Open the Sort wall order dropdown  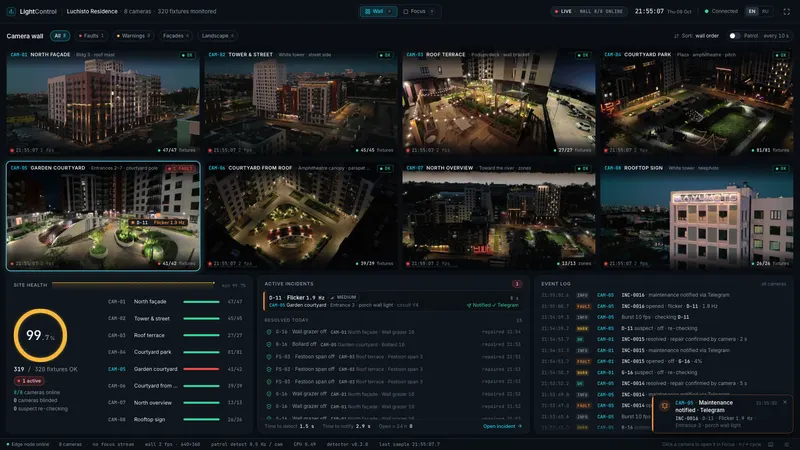696,36
